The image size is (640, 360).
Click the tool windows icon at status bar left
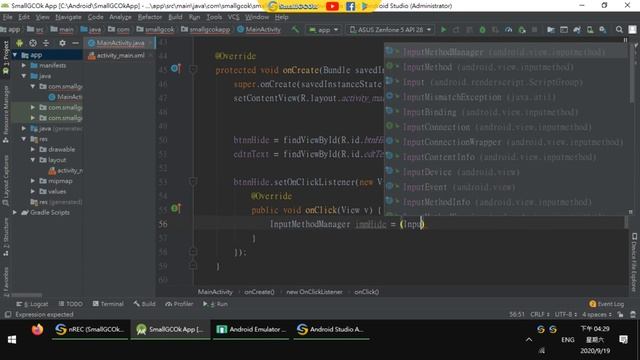8,314
